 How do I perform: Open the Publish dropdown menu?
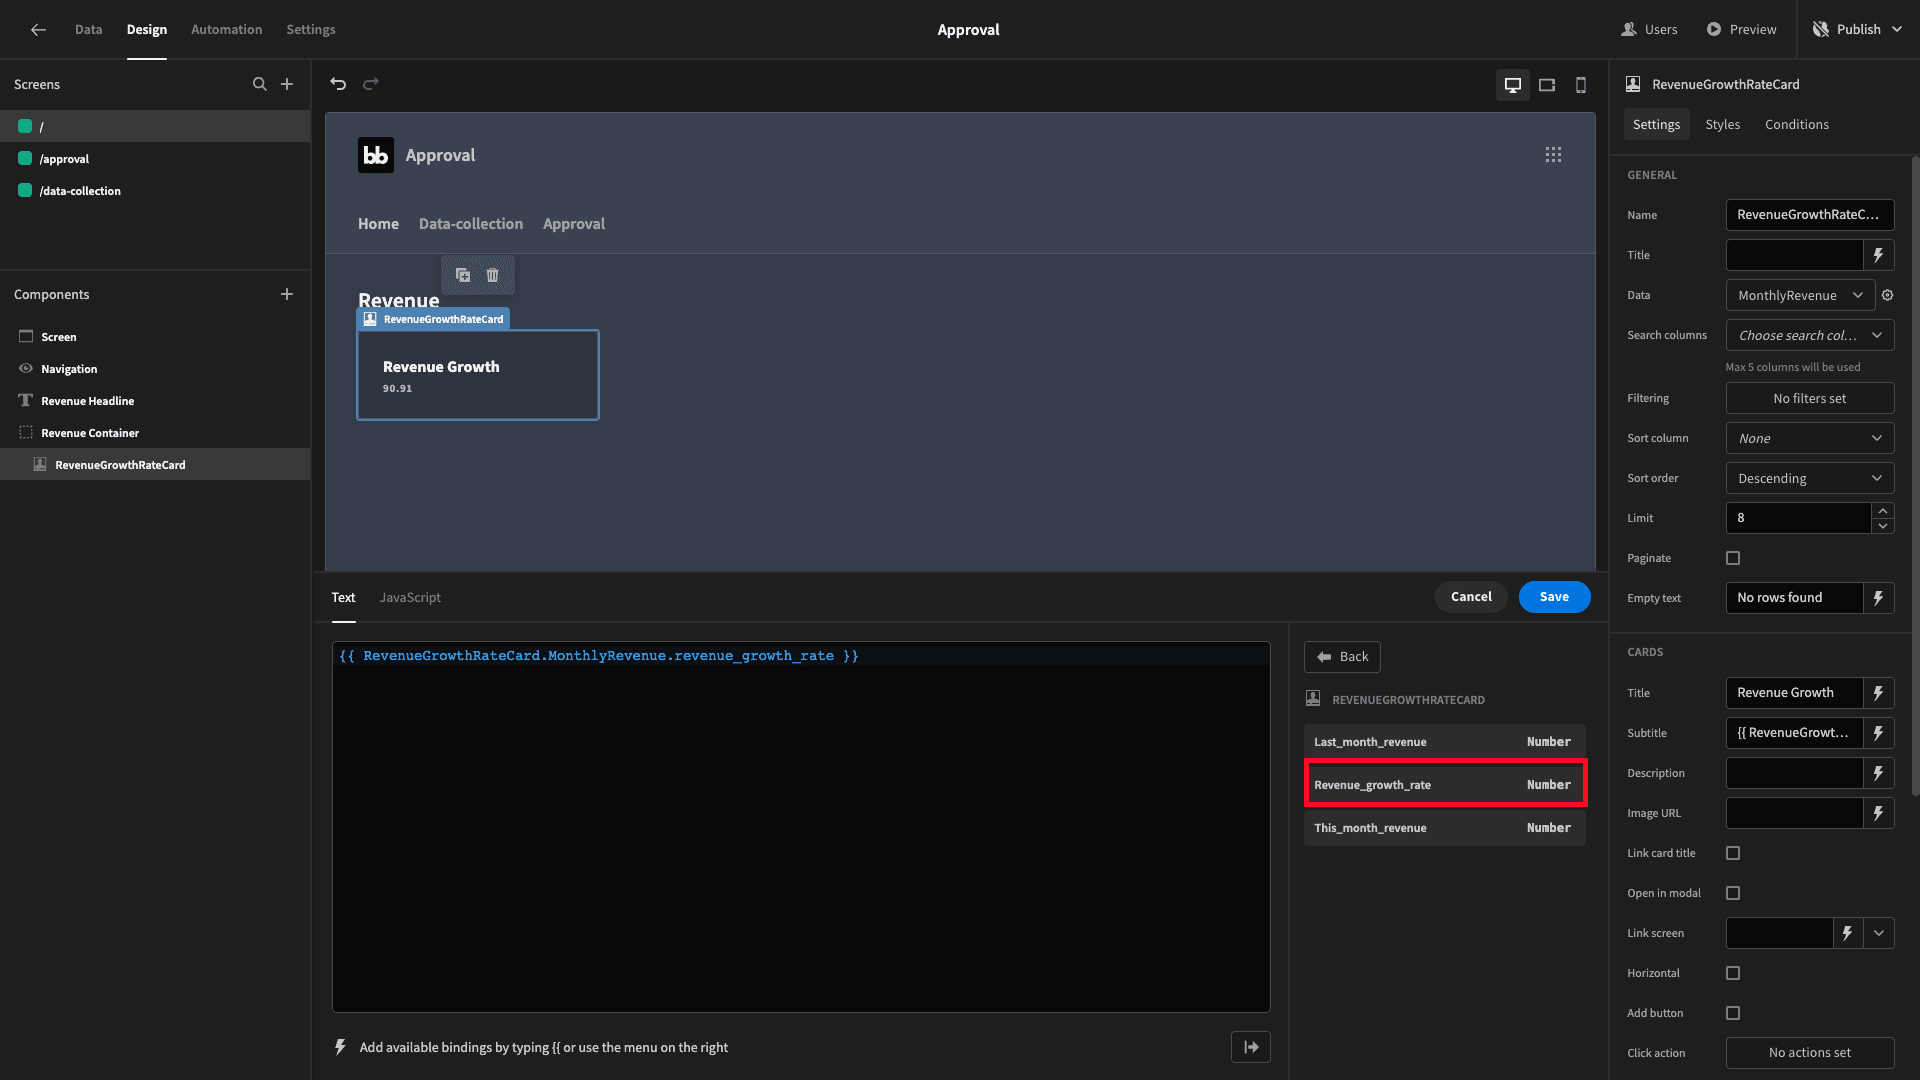pos(1858,29)
